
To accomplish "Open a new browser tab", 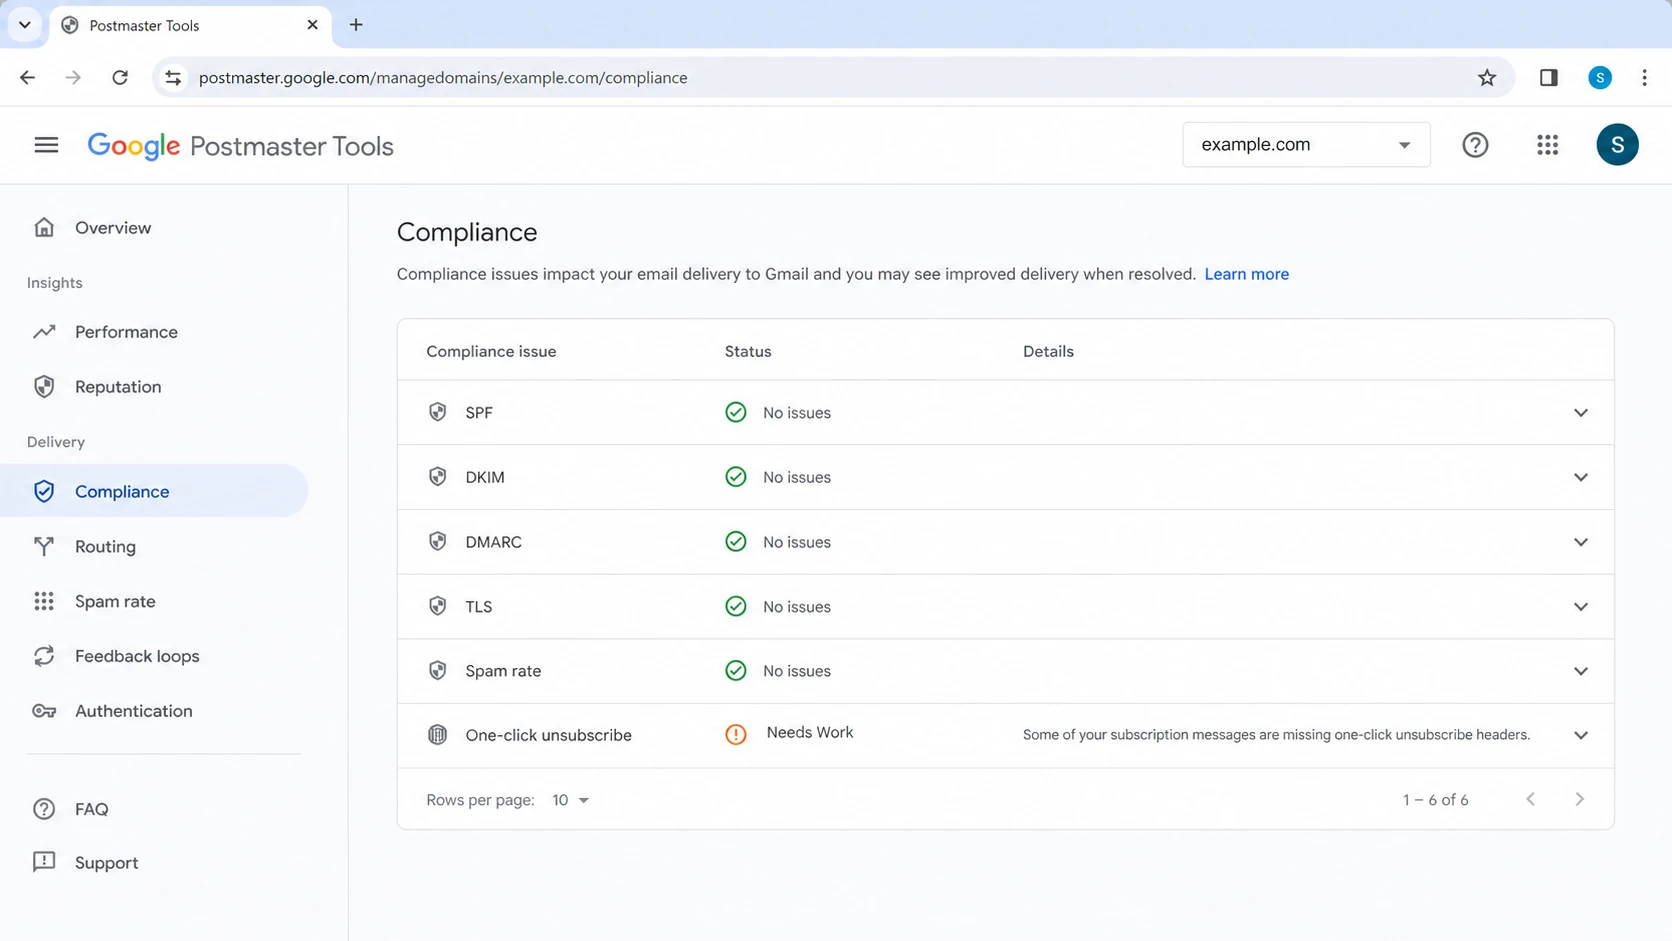I will (x=356, y=25).
